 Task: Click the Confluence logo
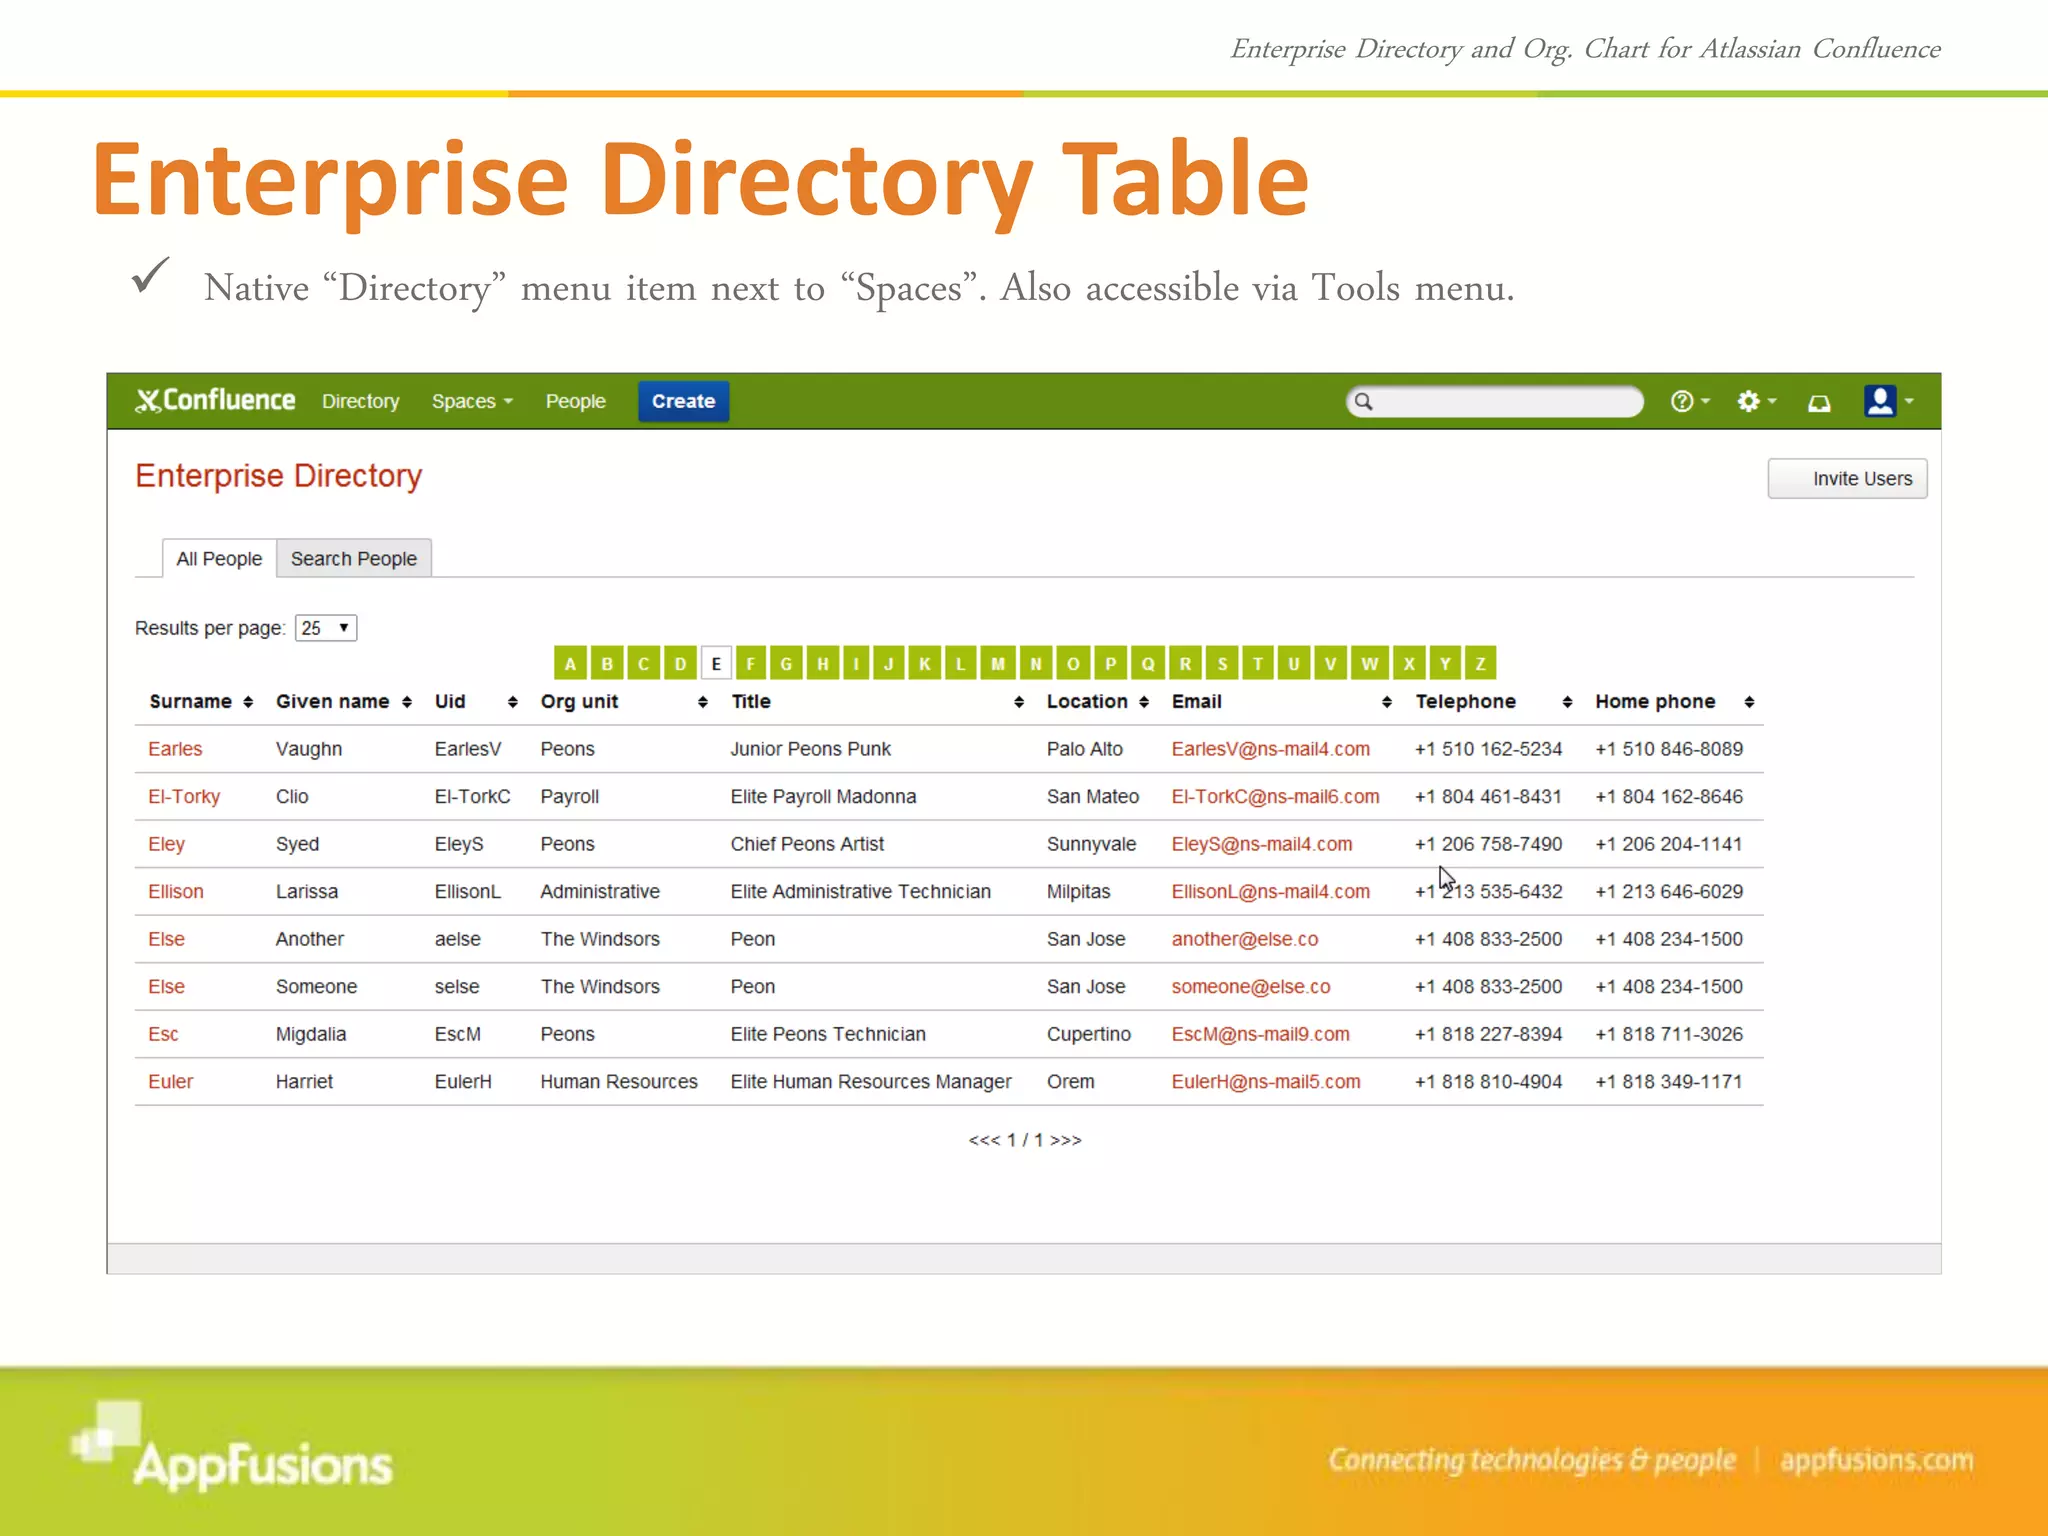click(x=215, y=401)
